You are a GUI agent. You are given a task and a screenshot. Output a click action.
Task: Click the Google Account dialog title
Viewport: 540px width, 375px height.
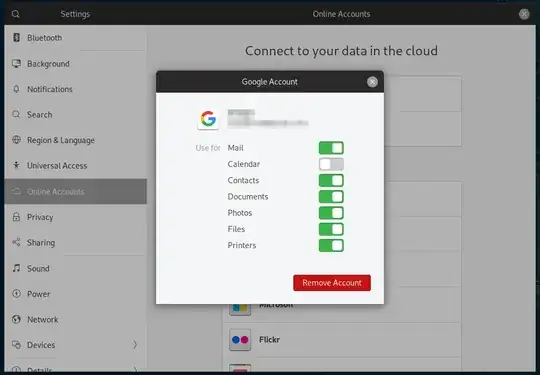click(270, 82)
